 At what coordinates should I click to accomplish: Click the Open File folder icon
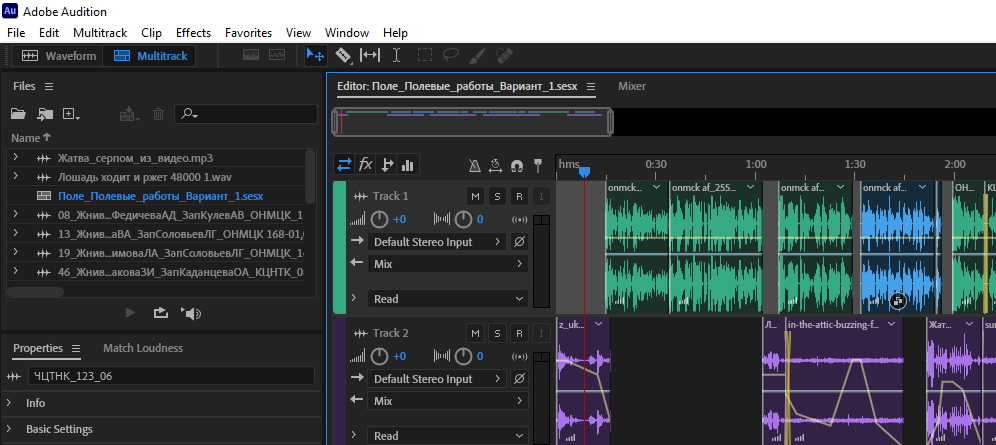[x=18, y=115]
